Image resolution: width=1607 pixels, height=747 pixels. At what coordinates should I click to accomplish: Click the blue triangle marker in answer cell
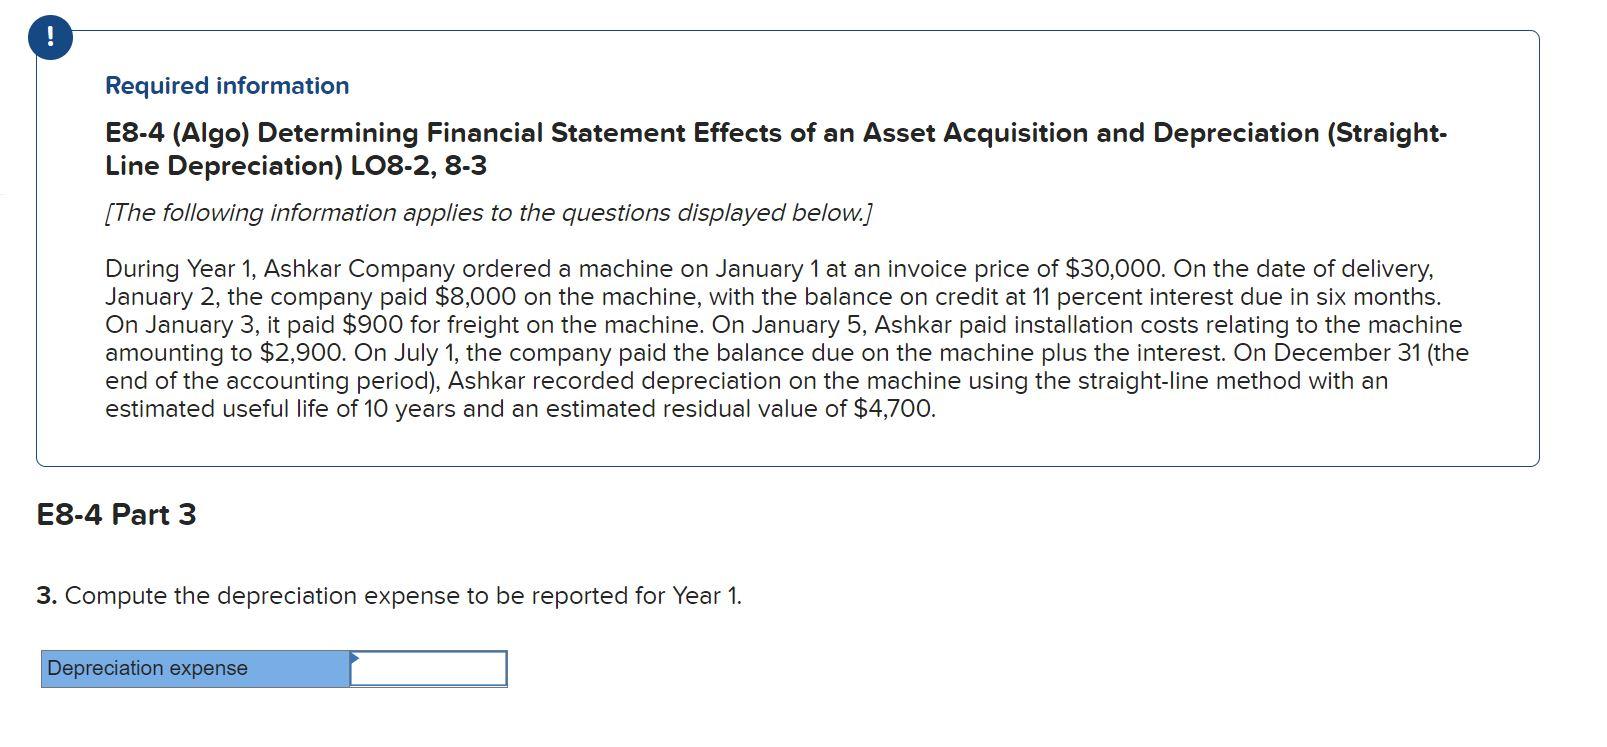pyautogui.click(x=354, y=657)
